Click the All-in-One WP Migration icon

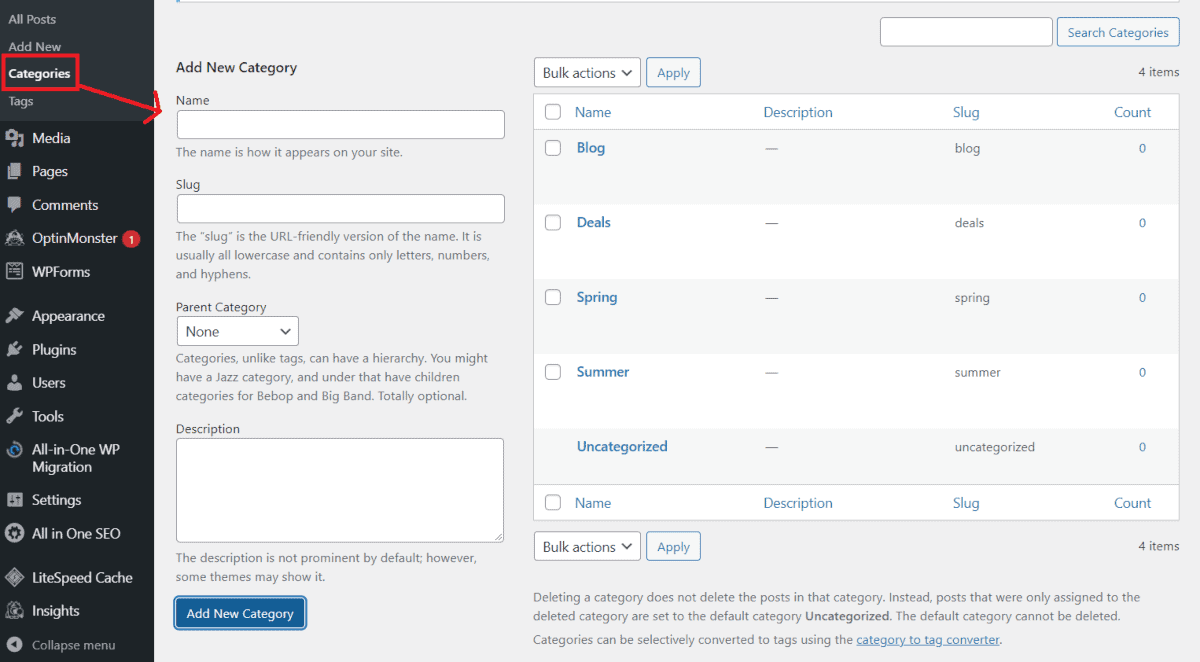tap(14, 450)
